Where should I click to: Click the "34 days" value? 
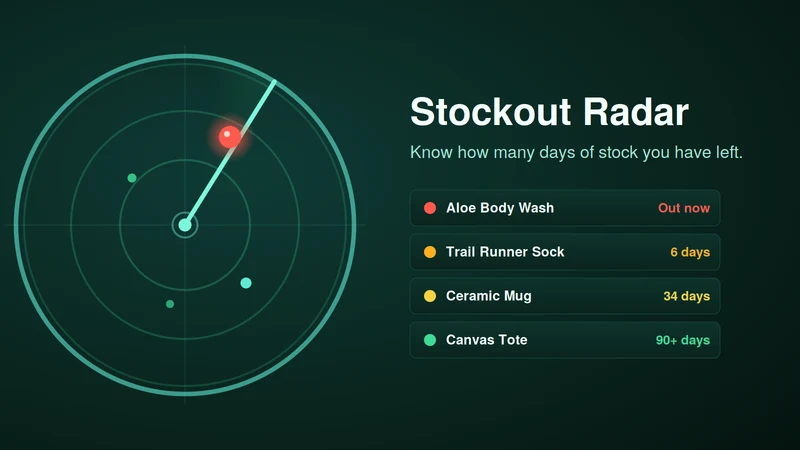(686, 296)
